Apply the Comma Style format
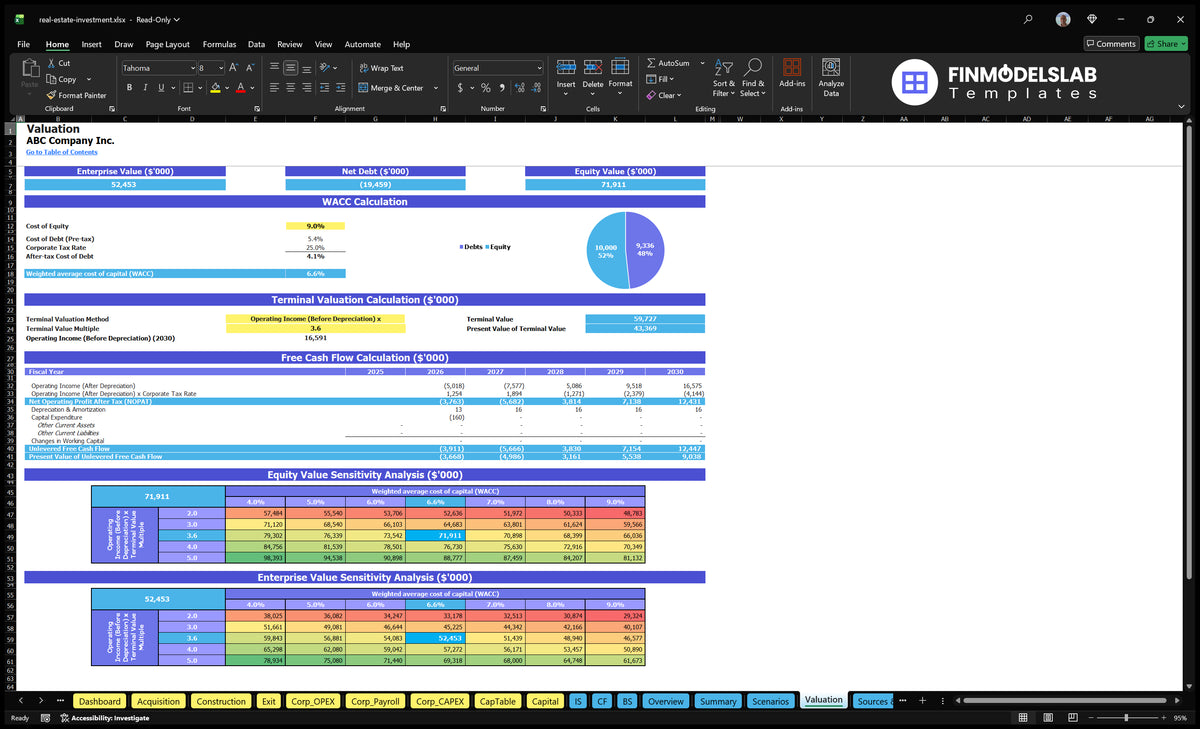 pyautogui.click(x=502, y=88)
